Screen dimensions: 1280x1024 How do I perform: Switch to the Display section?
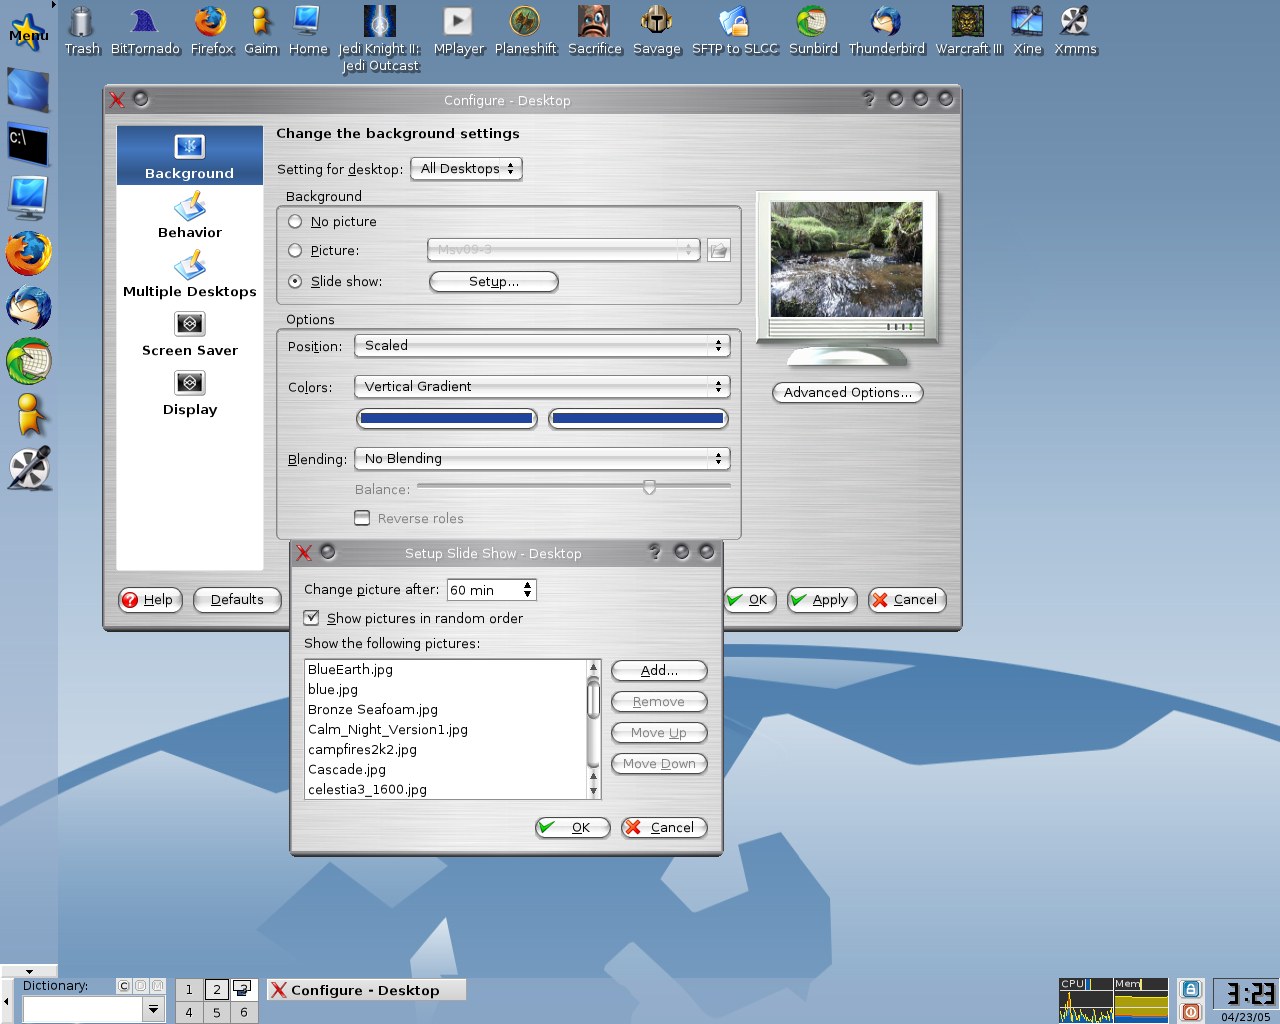coord(190,392)
